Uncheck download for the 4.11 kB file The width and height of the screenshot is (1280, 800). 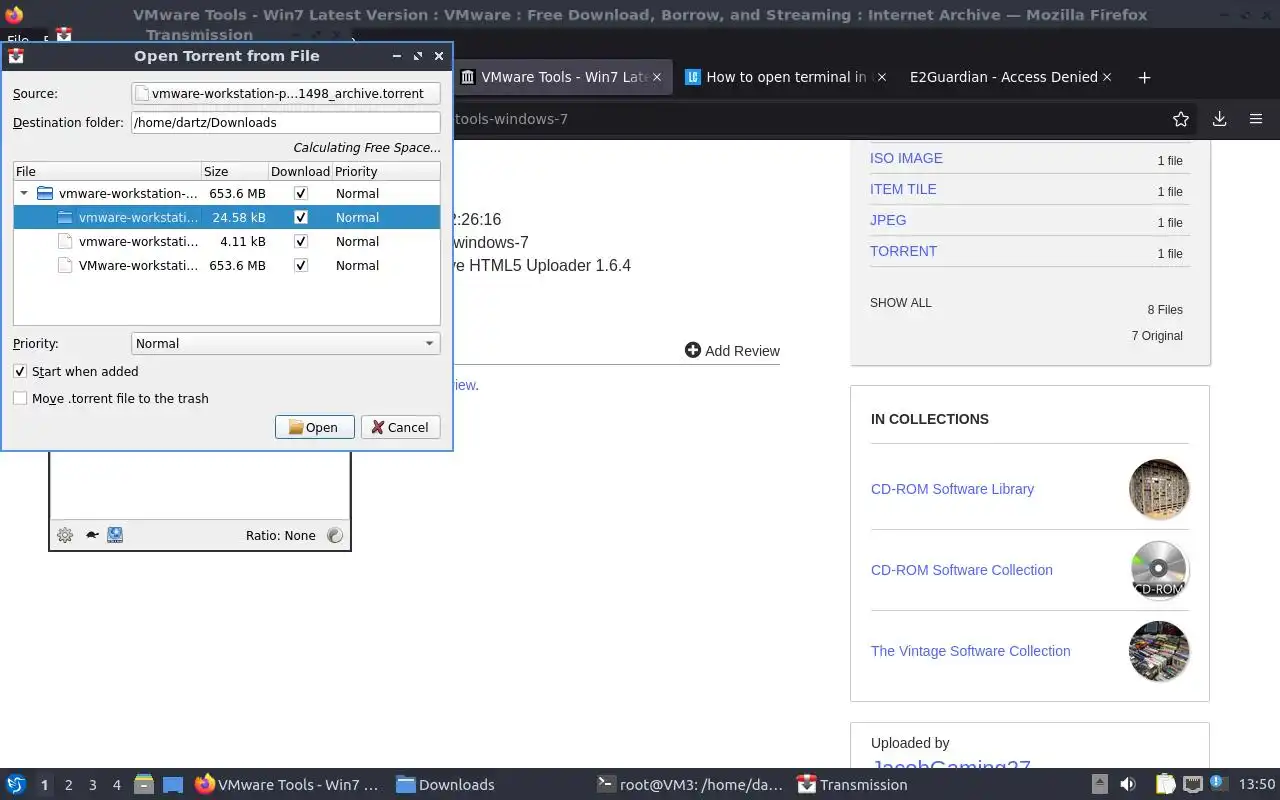(x=301, y=241)
